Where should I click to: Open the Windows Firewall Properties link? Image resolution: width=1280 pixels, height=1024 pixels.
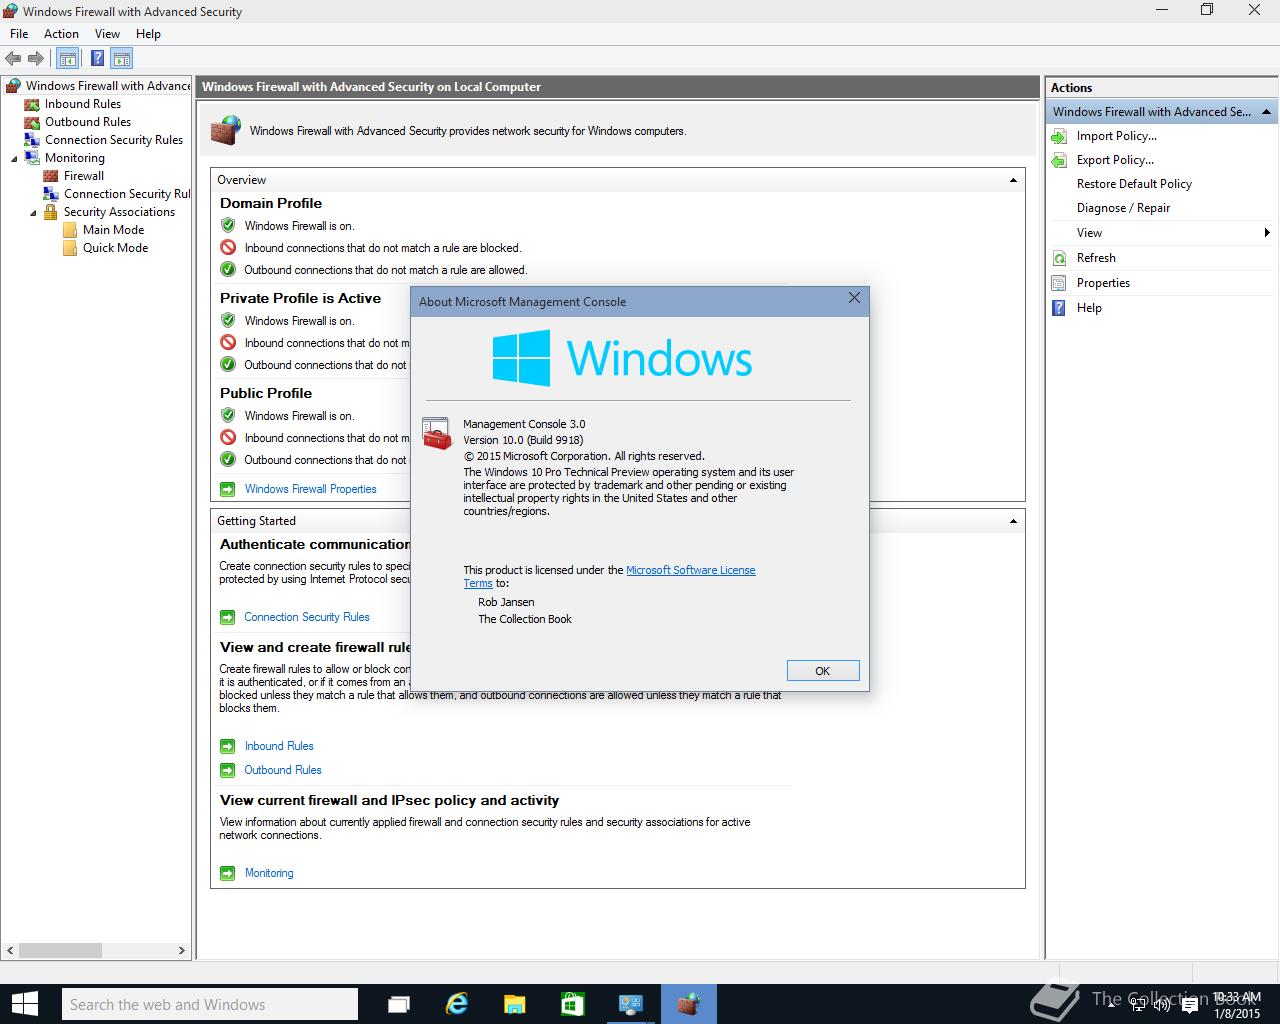coord(311,489)
